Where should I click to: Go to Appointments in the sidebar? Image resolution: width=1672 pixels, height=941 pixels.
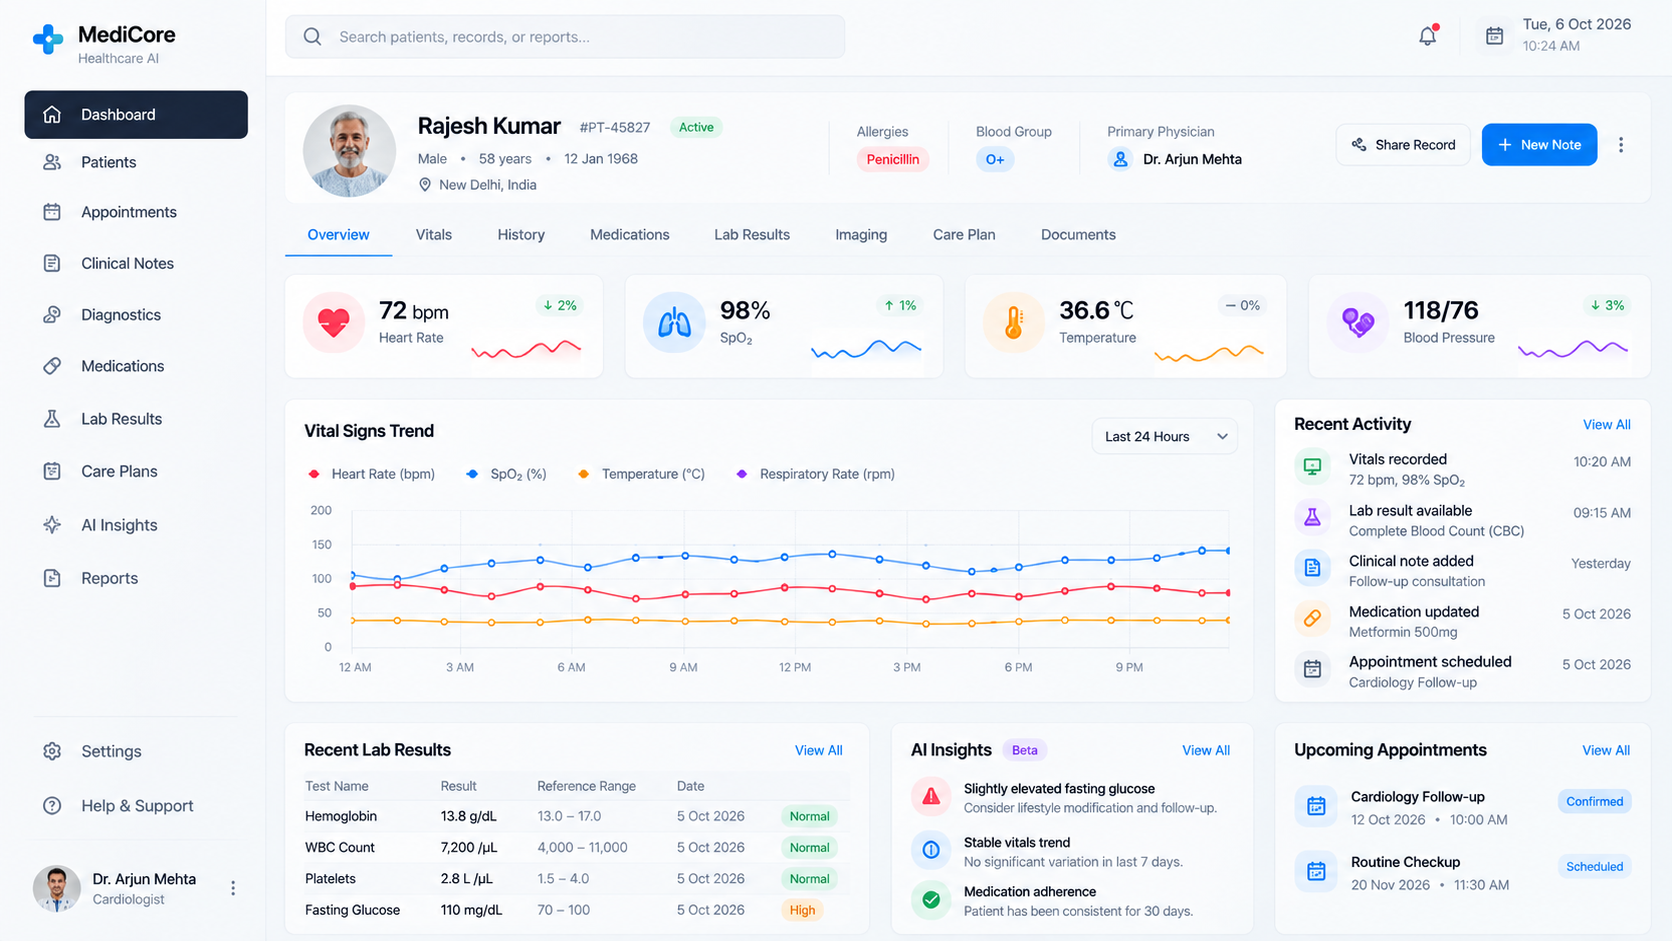click(136, 212)
